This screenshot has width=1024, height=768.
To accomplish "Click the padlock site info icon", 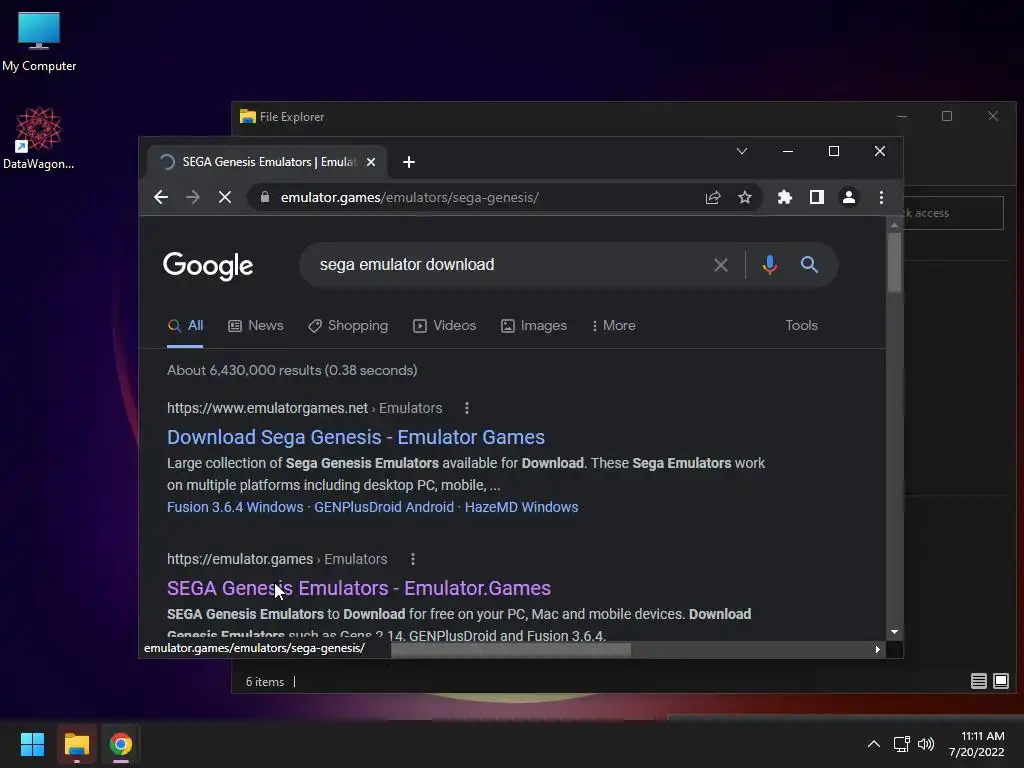I will [264, 197].
